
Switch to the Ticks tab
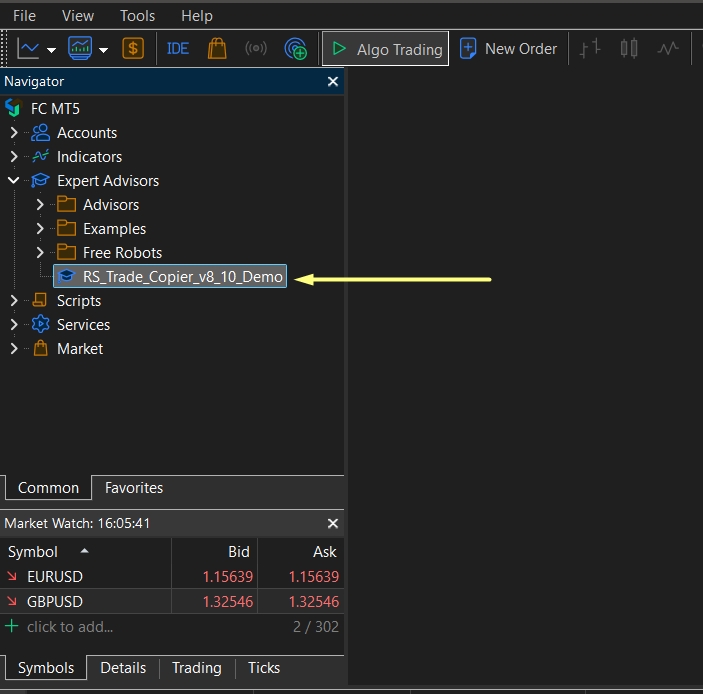[264, 668]
